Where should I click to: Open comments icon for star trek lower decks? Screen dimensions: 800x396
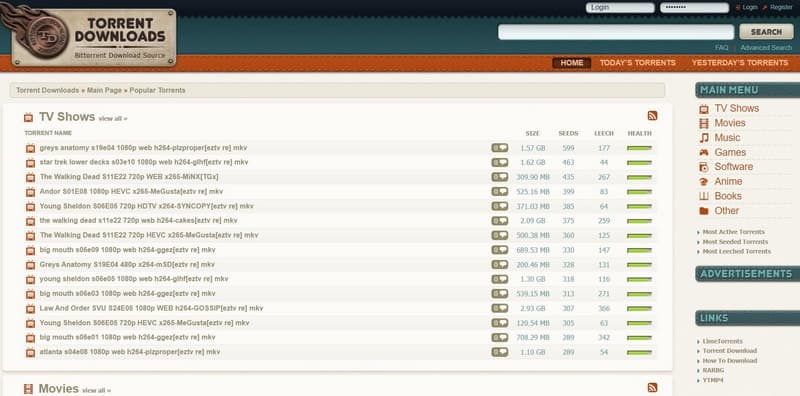coord(499,162)
